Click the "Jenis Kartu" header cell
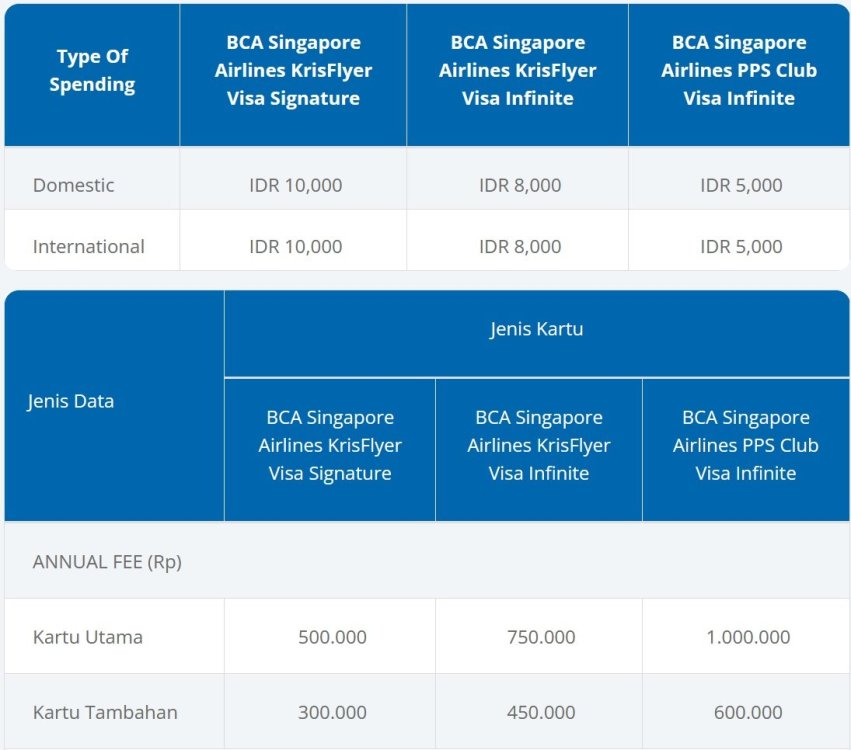Image resolution: width=851 pixels, height=750 pixels. tap(536, 329)
